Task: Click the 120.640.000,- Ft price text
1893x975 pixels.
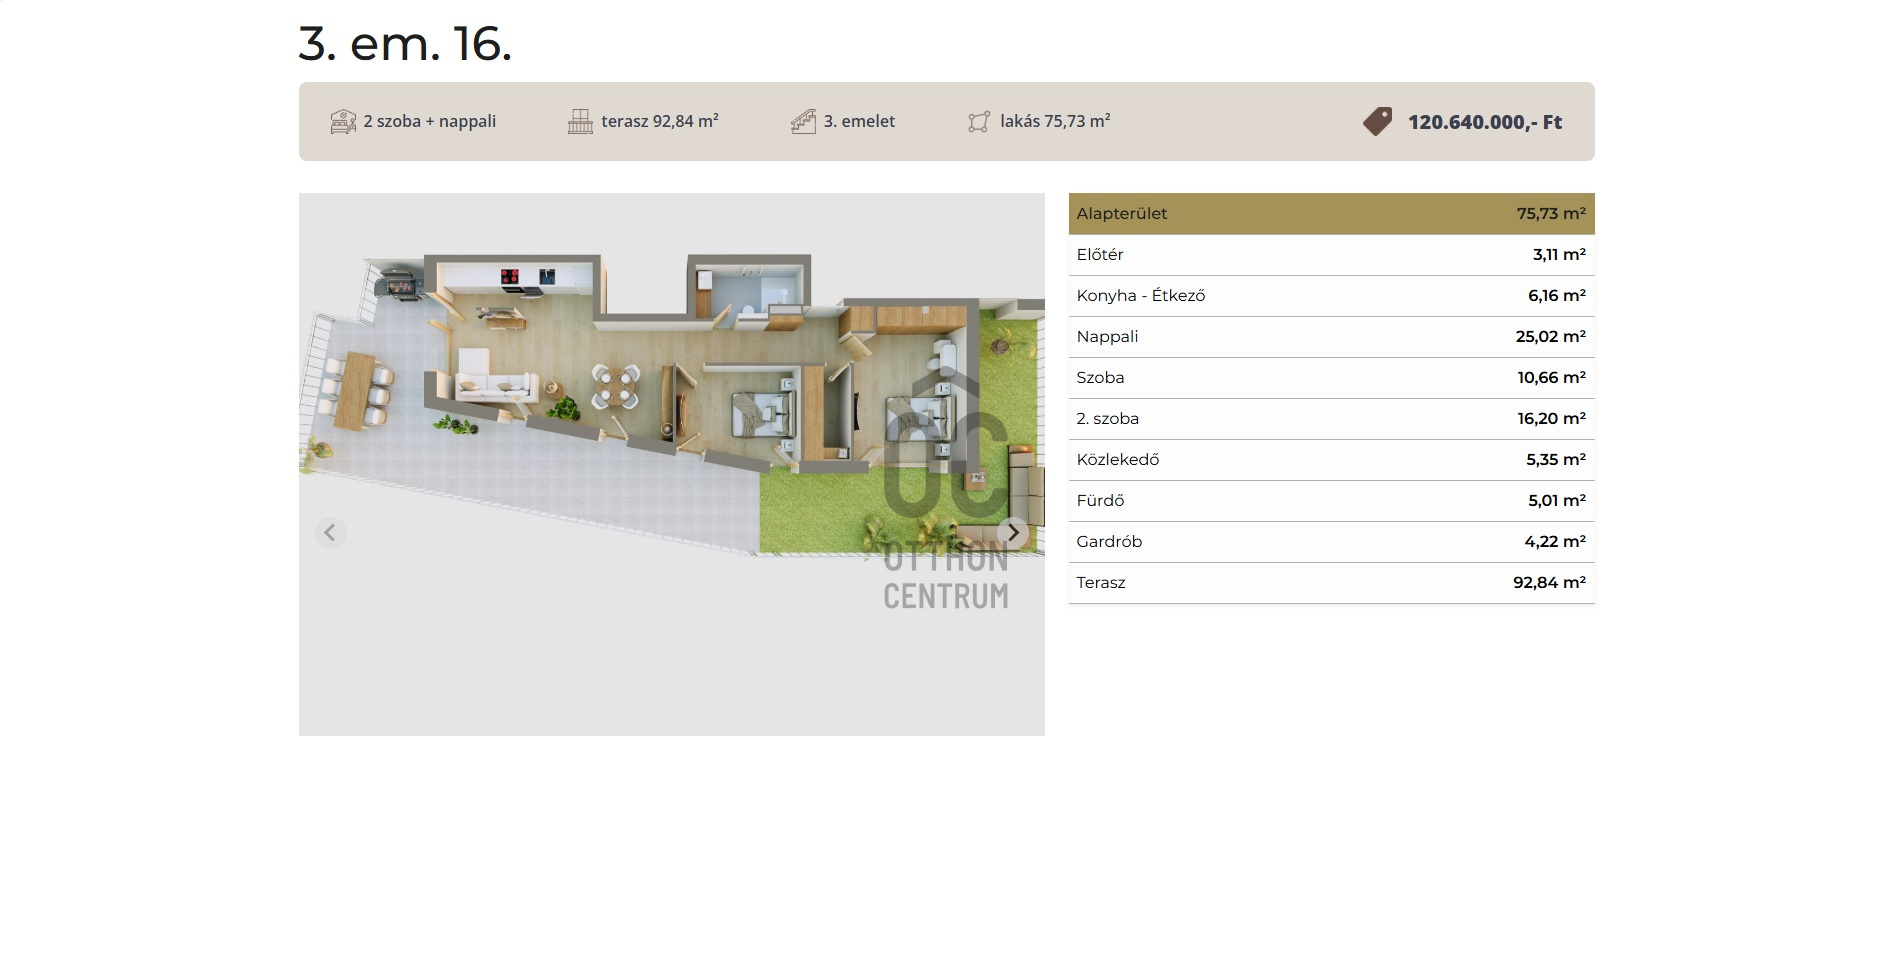Action: click(1484, 122)
